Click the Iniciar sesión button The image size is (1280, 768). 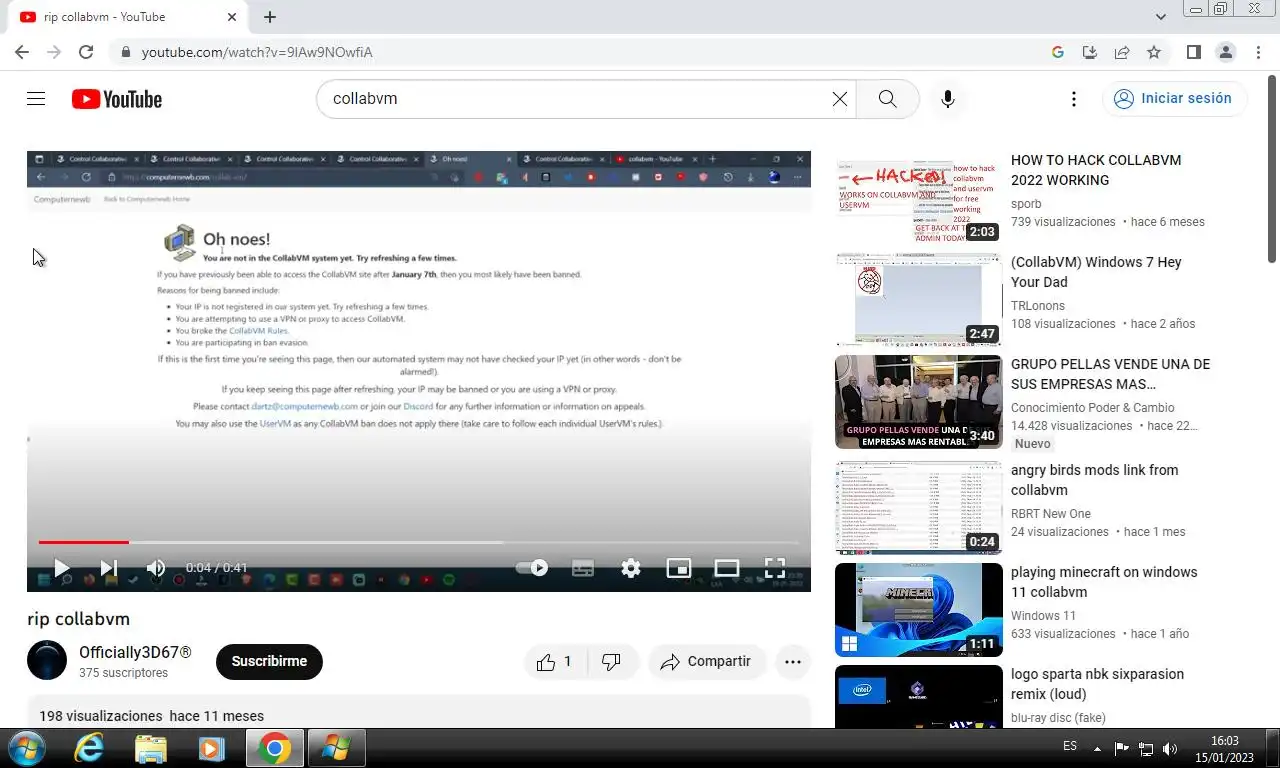pos(1174,99)
